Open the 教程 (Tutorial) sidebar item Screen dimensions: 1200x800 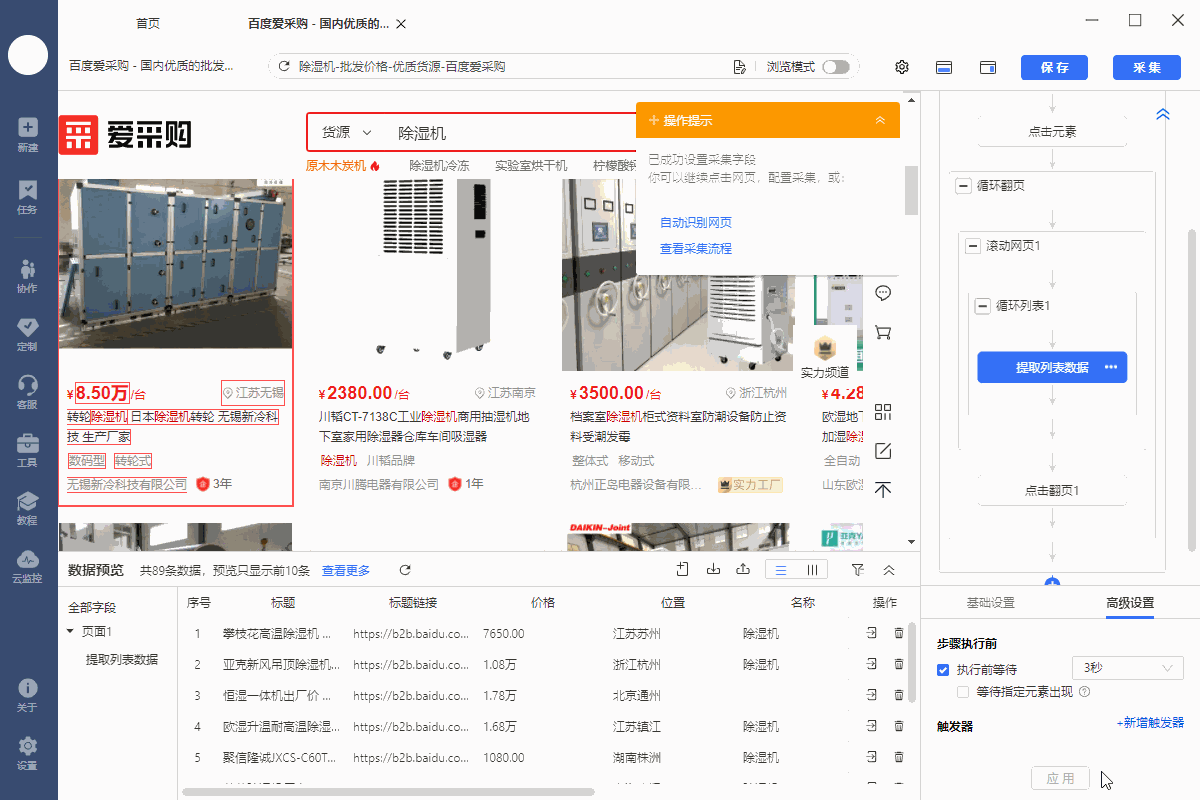[28, 508]
